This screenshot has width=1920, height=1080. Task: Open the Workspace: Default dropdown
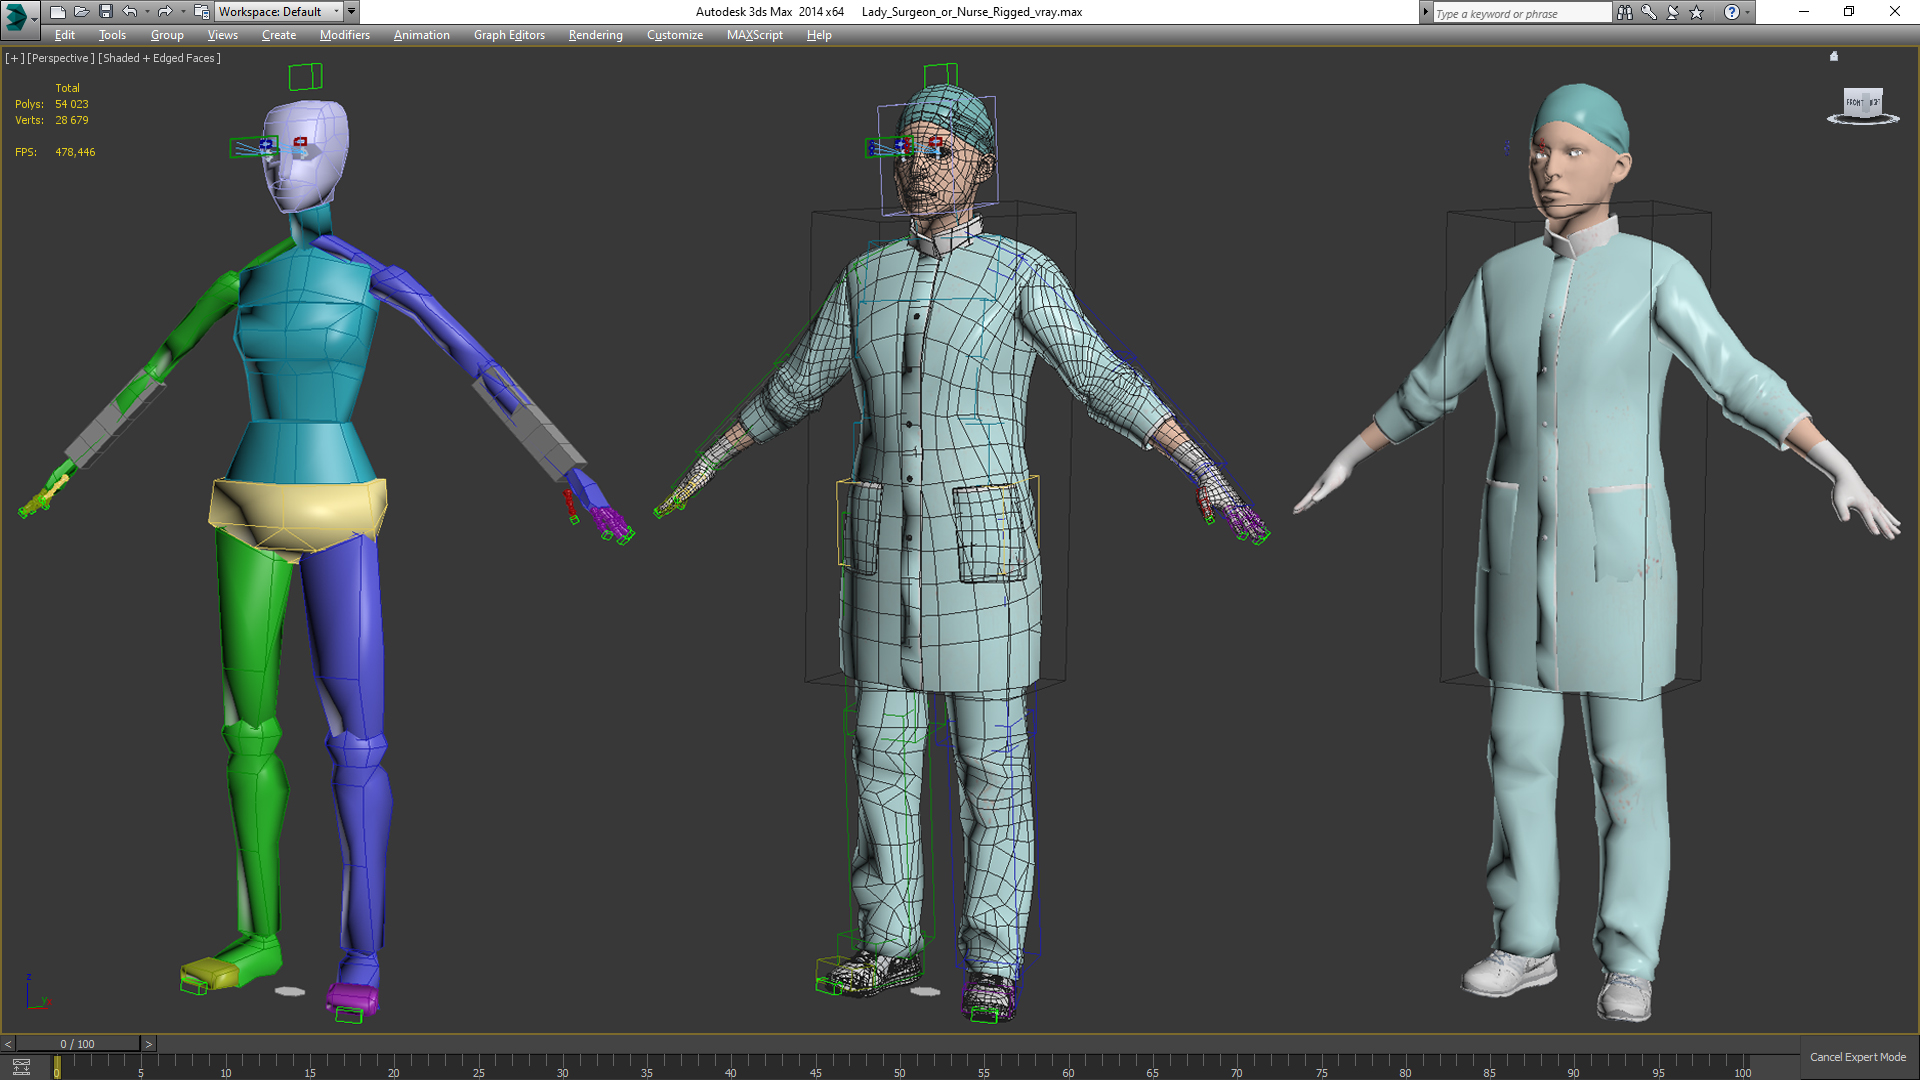click(279, 12)
